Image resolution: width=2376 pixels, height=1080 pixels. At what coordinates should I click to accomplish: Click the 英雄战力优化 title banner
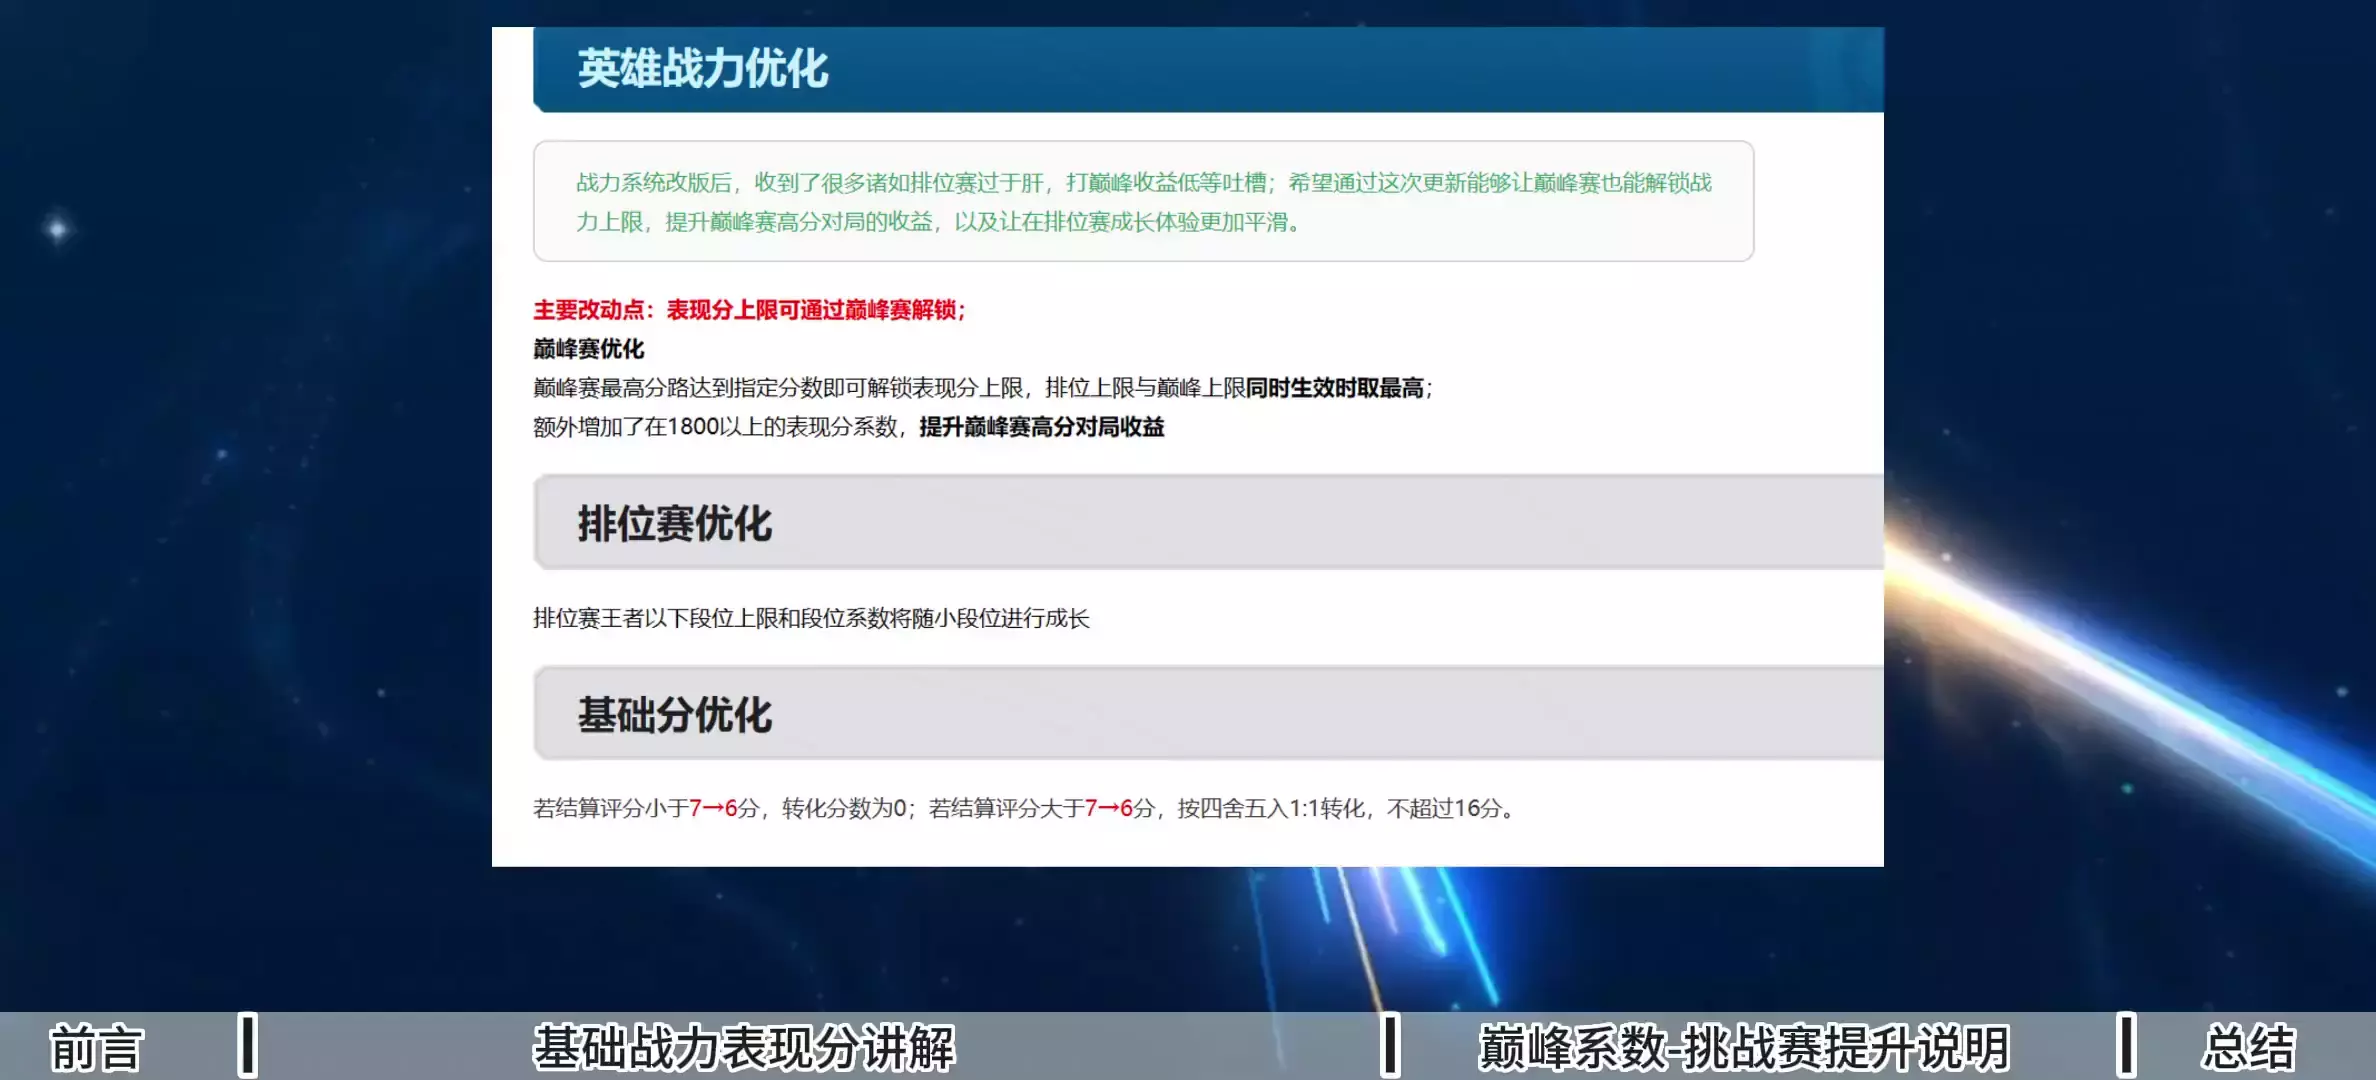point(702,69)
